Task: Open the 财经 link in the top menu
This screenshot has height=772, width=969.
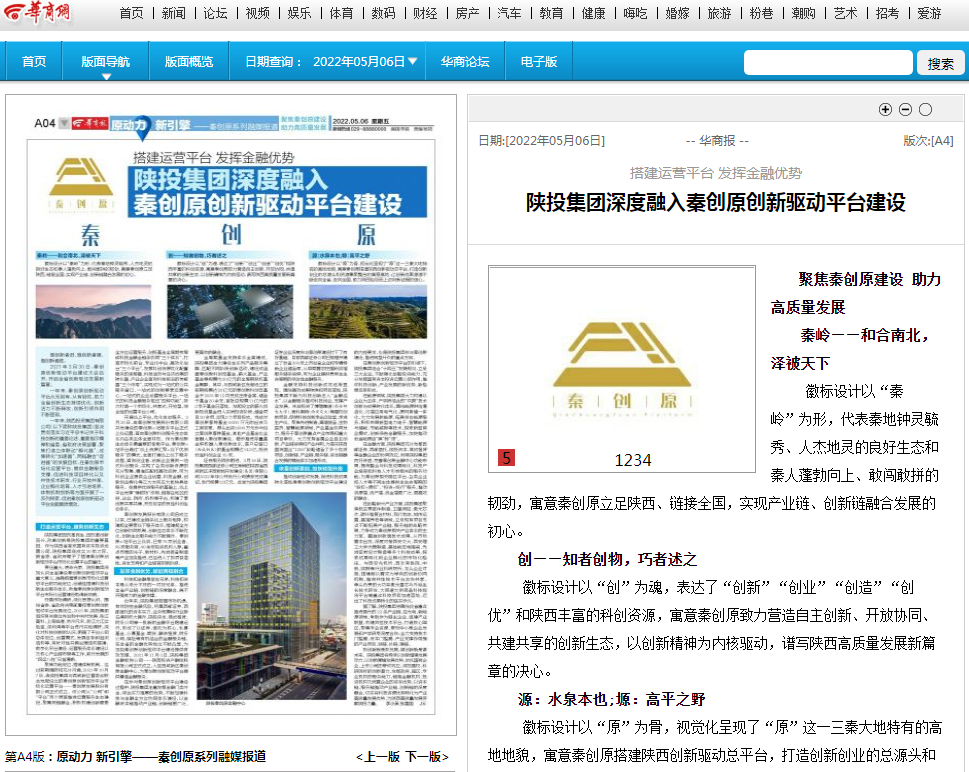Action: (425, 13)
